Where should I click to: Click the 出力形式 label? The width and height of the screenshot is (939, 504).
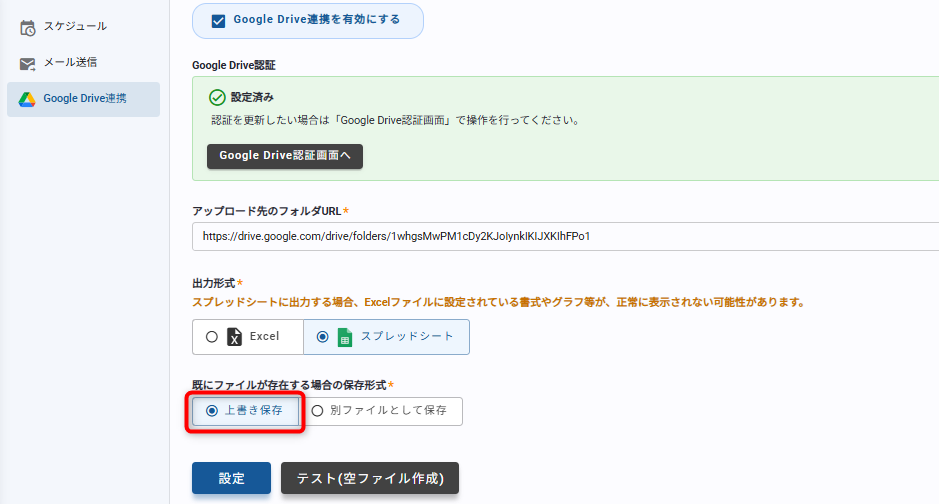(x=214, y=283)
